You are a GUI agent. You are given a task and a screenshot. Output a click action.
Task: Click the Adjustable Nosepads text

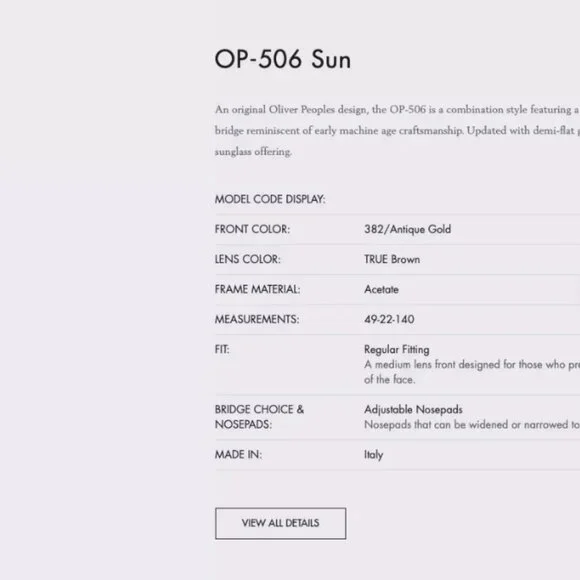(x=413, y=409)
